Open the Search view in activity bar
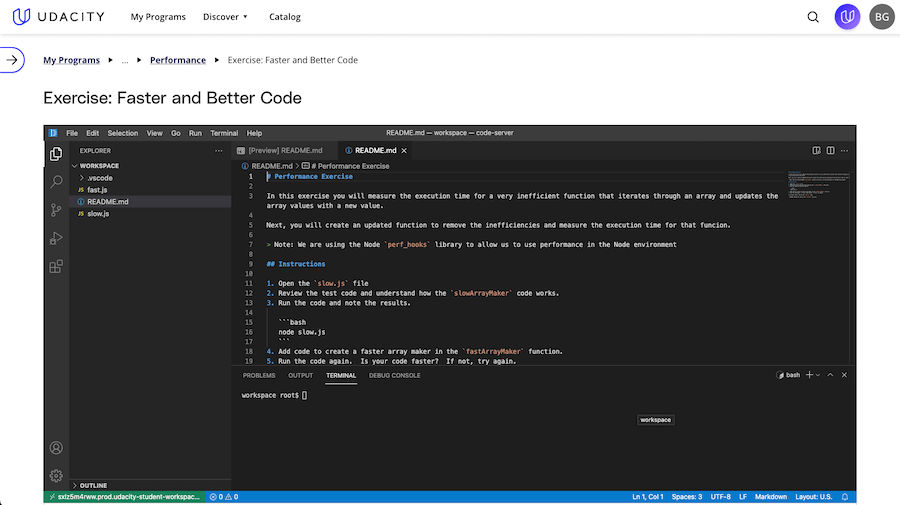Viewport: 900px width, 505px height. pos(56,182)
